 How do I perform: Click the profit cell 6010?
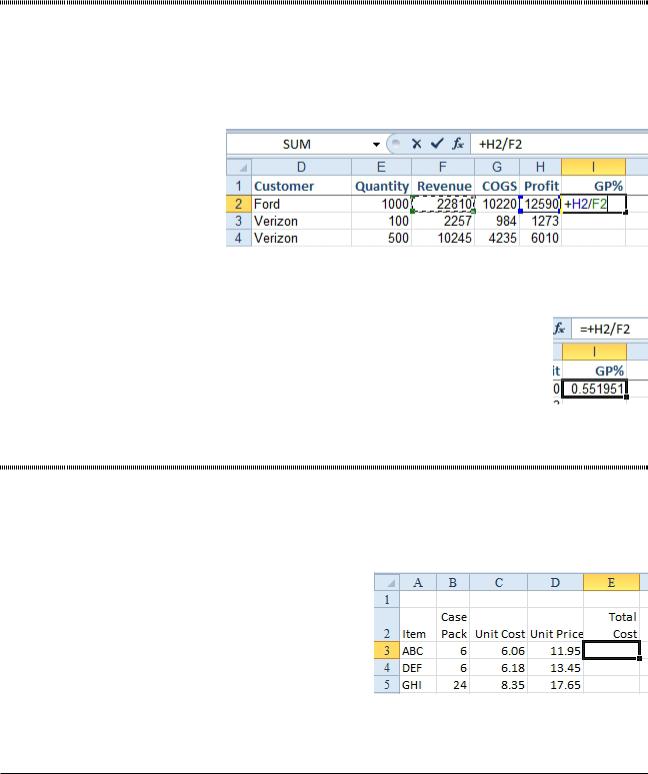pyautogui.click(x=540, y=238)
